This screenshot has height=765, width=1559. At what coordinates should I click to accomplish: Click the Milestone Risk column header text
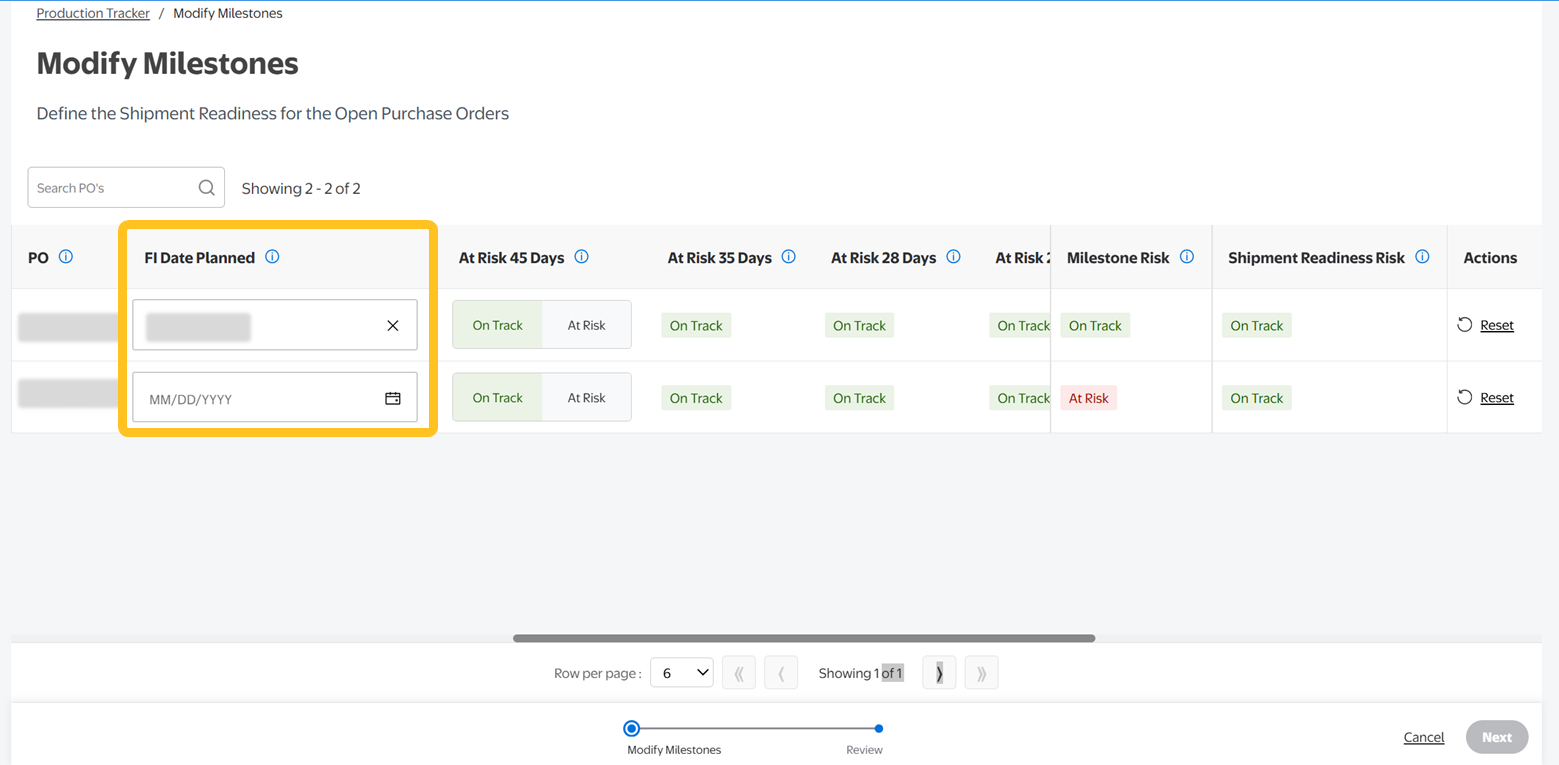(x=1118, y=257)
